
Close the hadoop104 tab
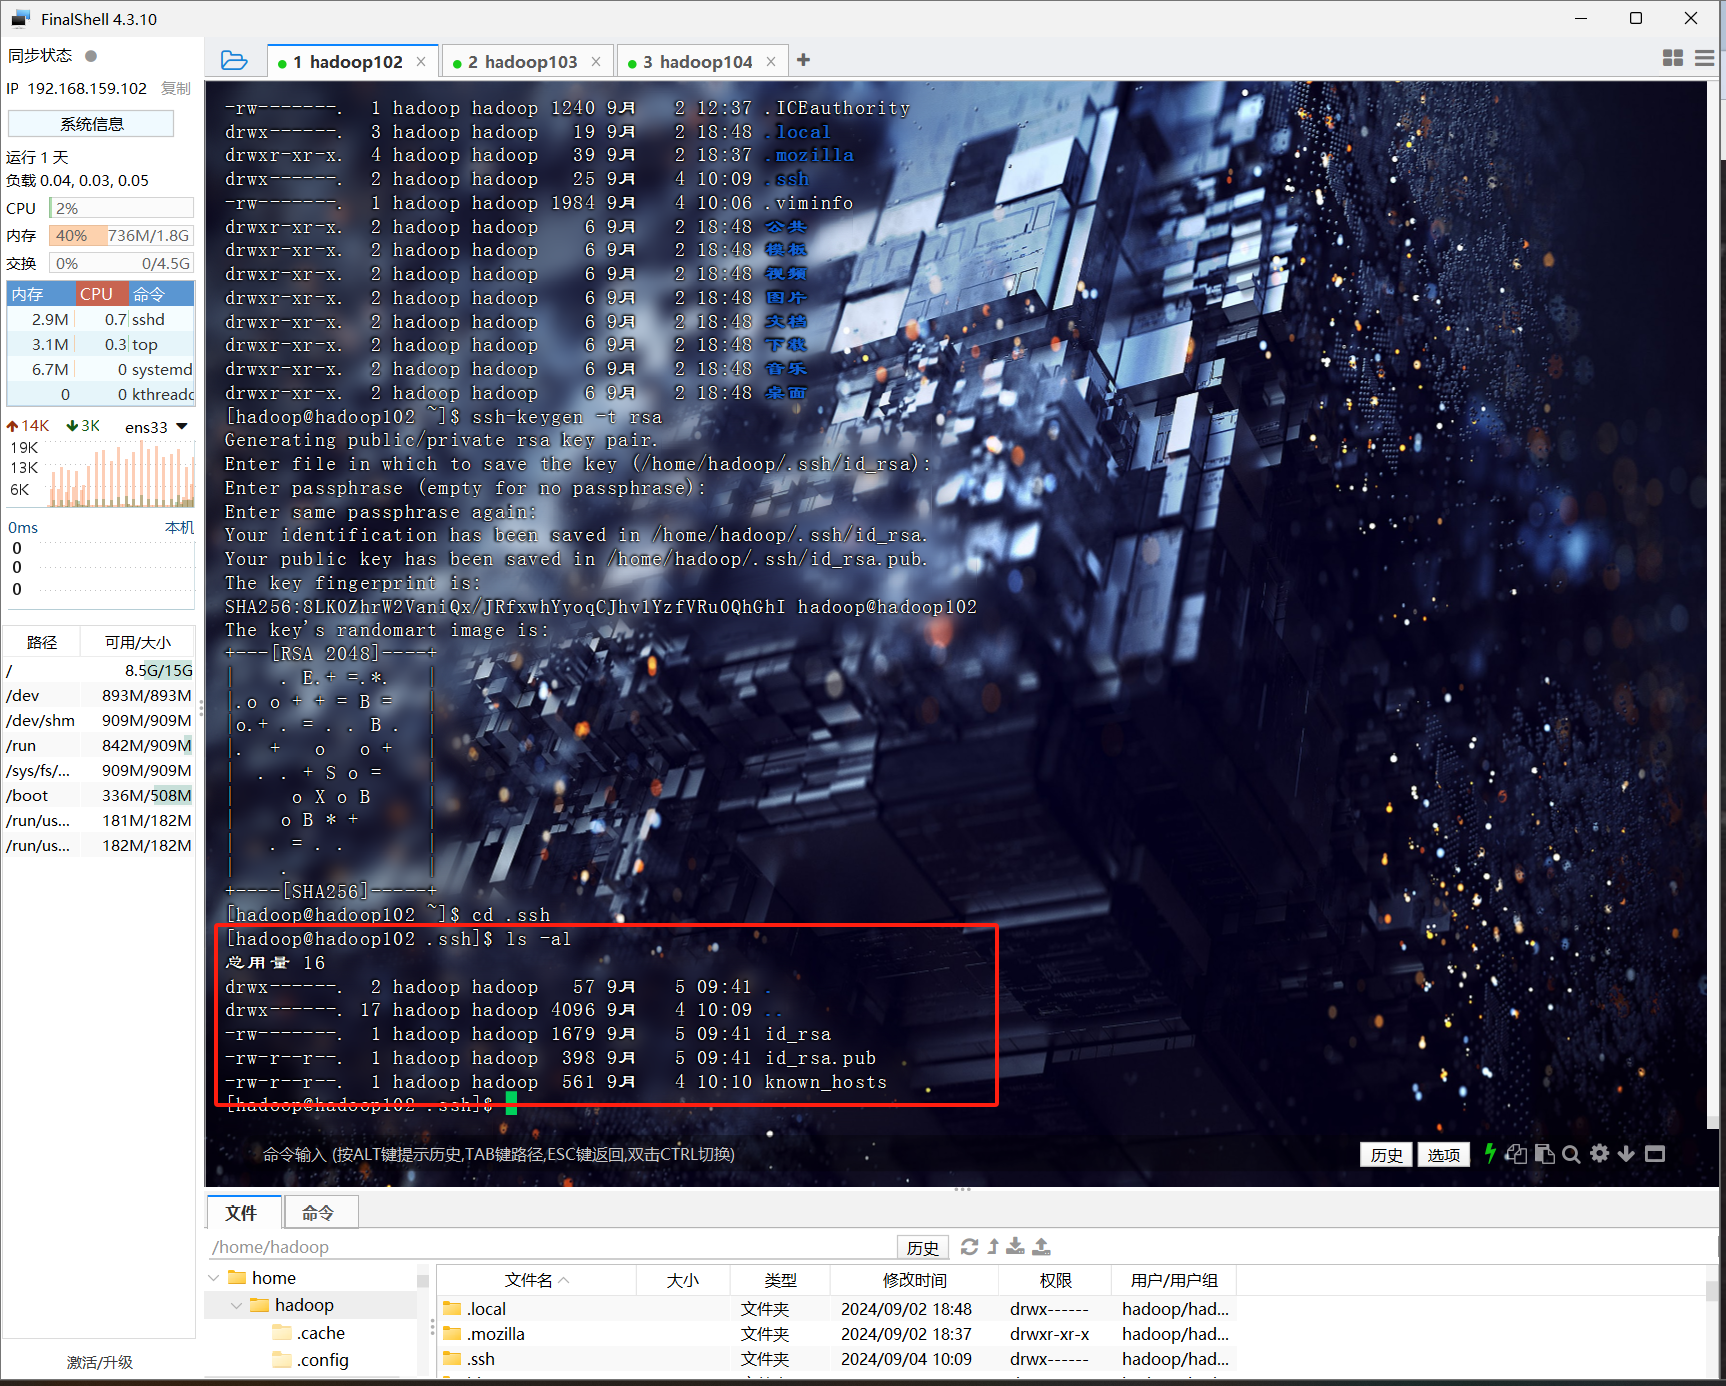771,62
